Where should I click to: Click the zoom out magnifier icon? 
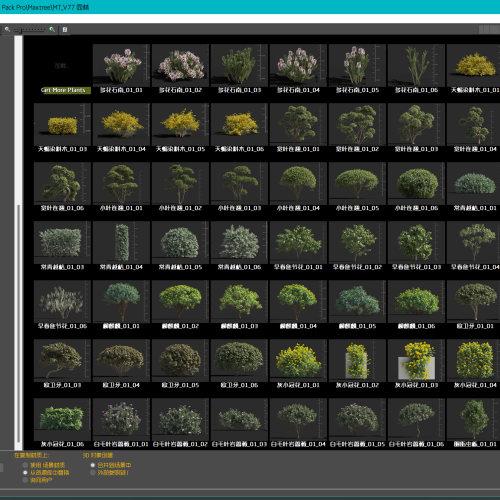(x=7, y=29)
